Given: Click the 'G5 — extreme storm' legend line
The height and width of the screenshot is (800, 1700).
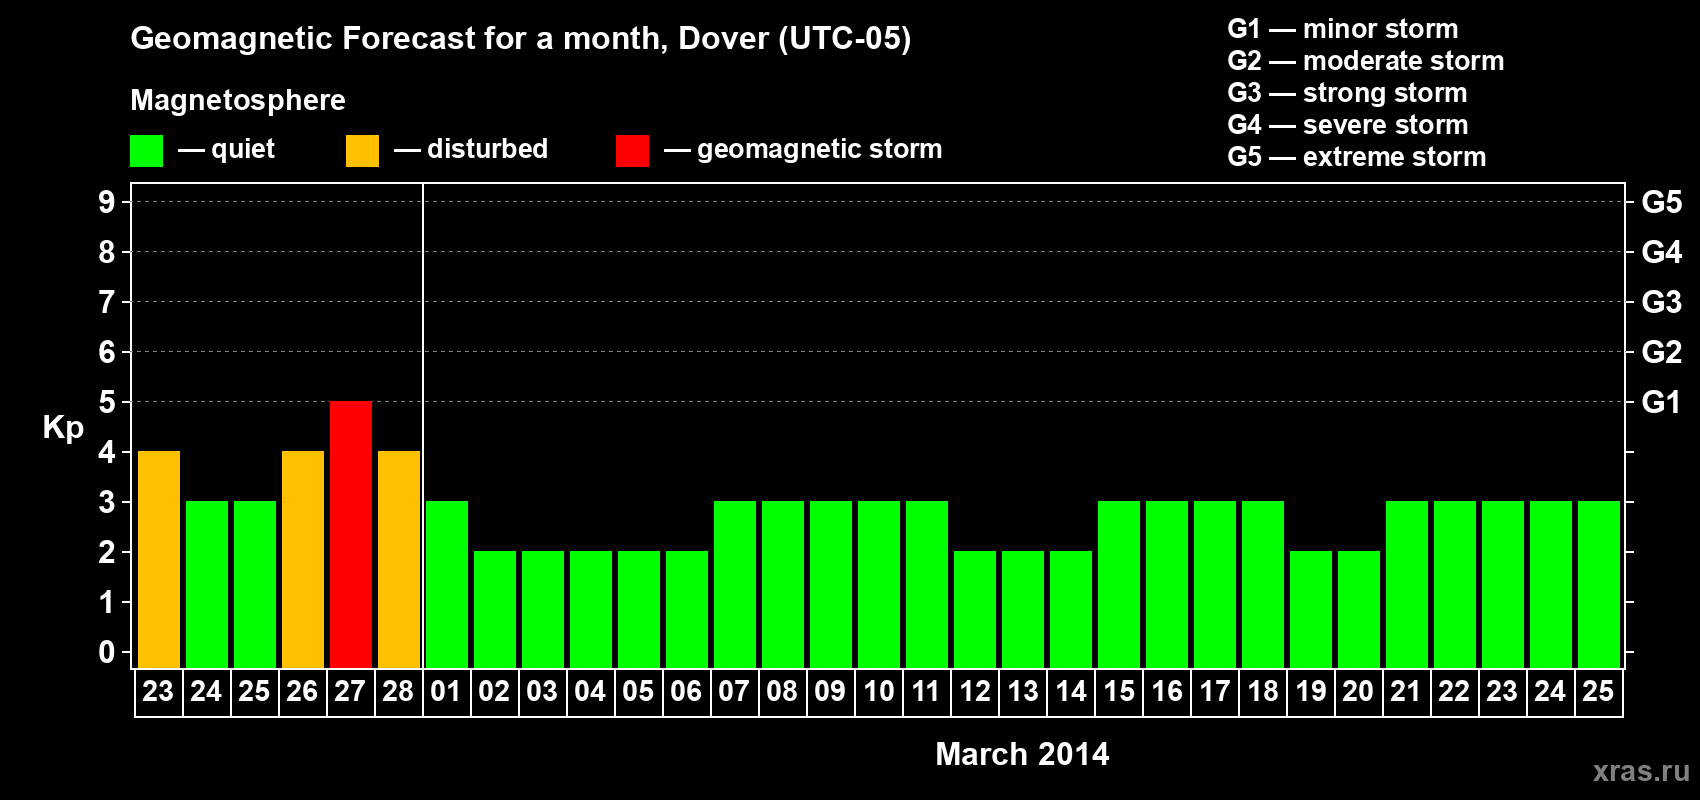Looking at the screenshot, I should click(1356, 157).
